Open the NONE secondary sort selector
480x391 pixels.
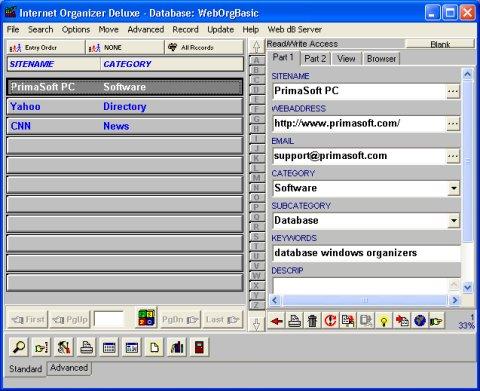125,47
